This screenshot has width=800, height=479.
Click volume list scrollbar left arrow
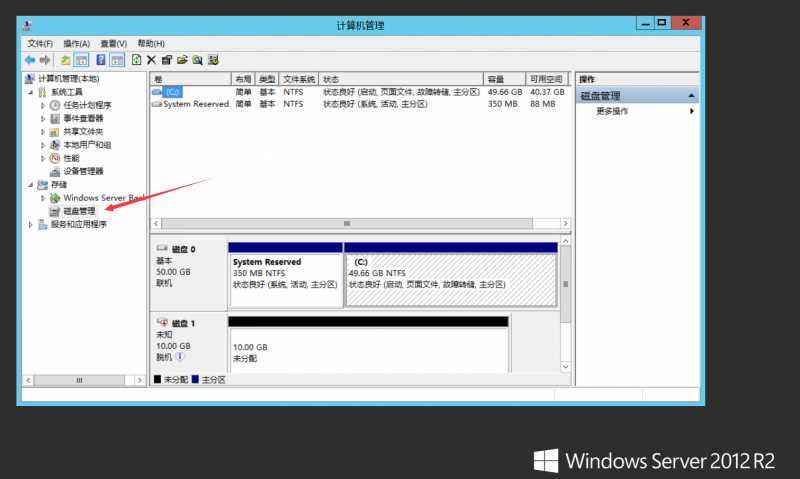tap(156, 223)
